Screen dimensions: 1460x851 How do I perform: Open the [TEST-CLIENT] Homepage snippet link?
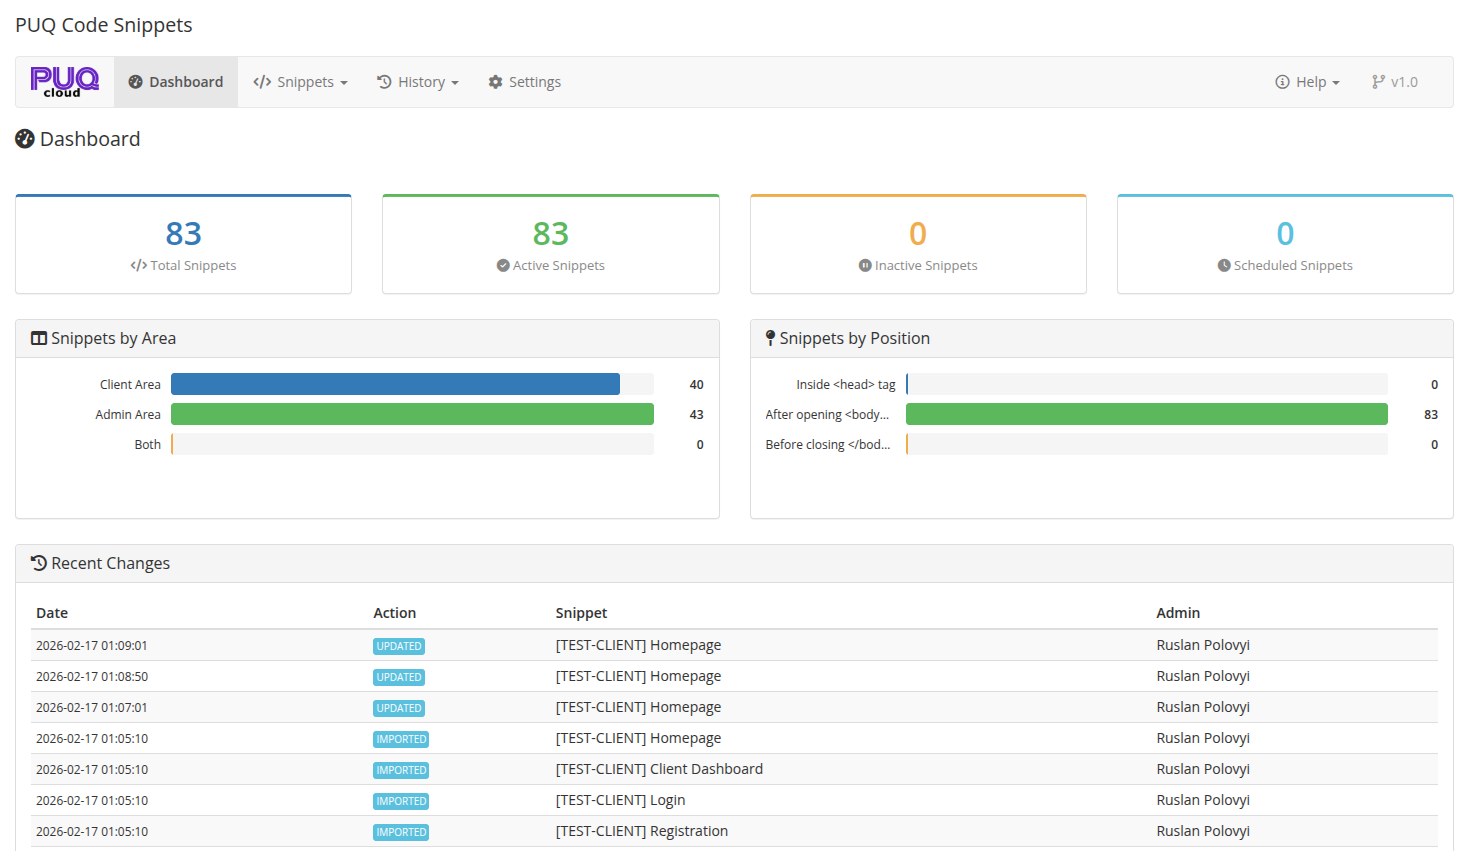click(638, 645)
